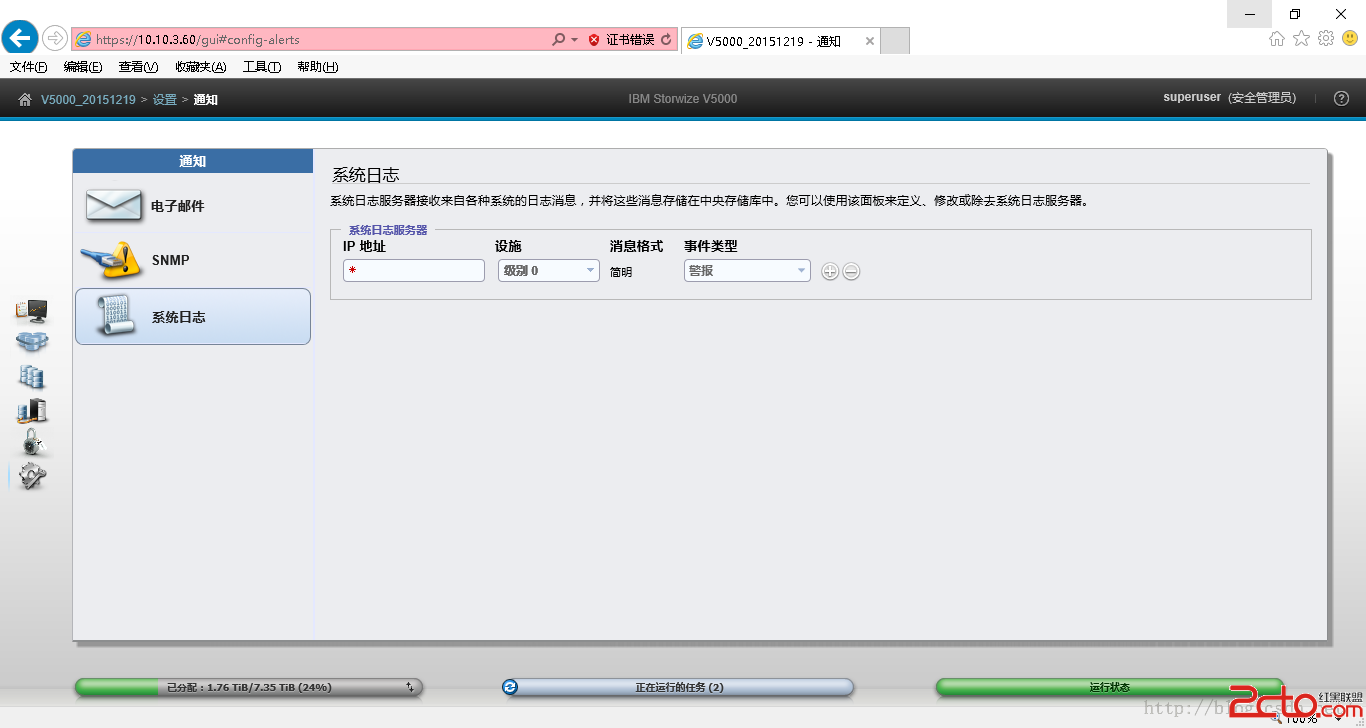Click the browser forward arrow

coord(55,39)
